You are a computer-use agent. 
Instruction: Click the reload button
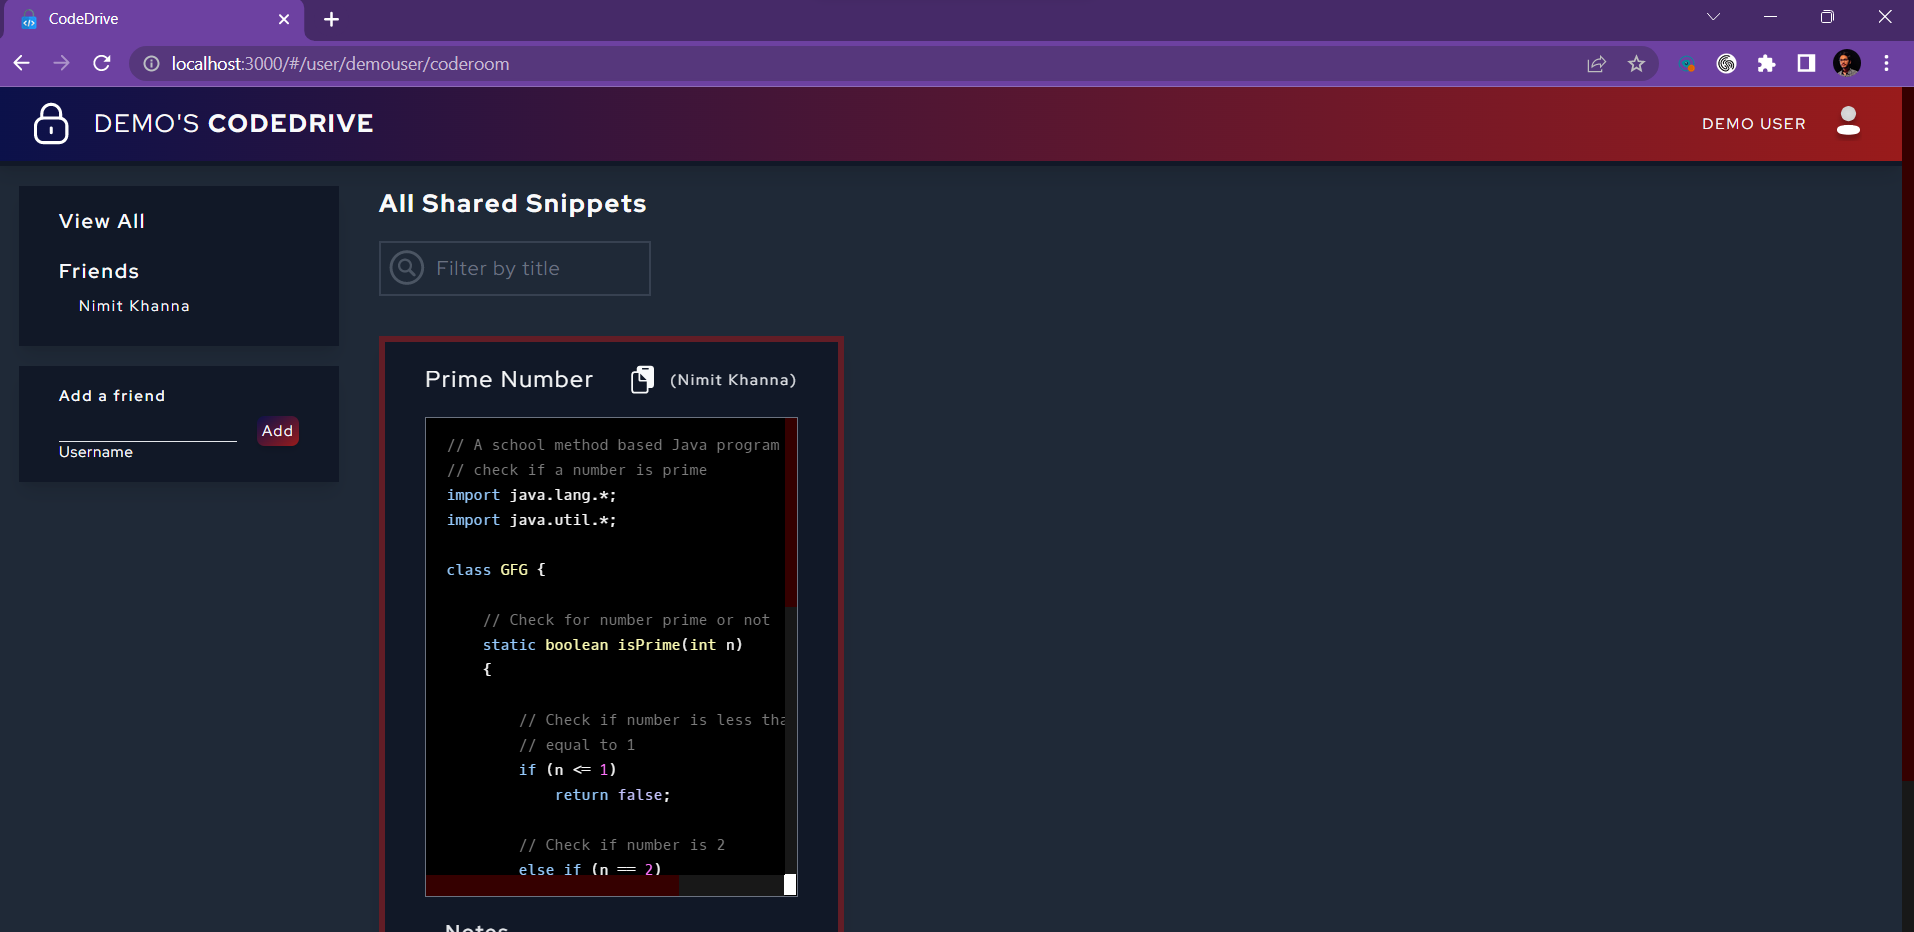click(102, 63)
